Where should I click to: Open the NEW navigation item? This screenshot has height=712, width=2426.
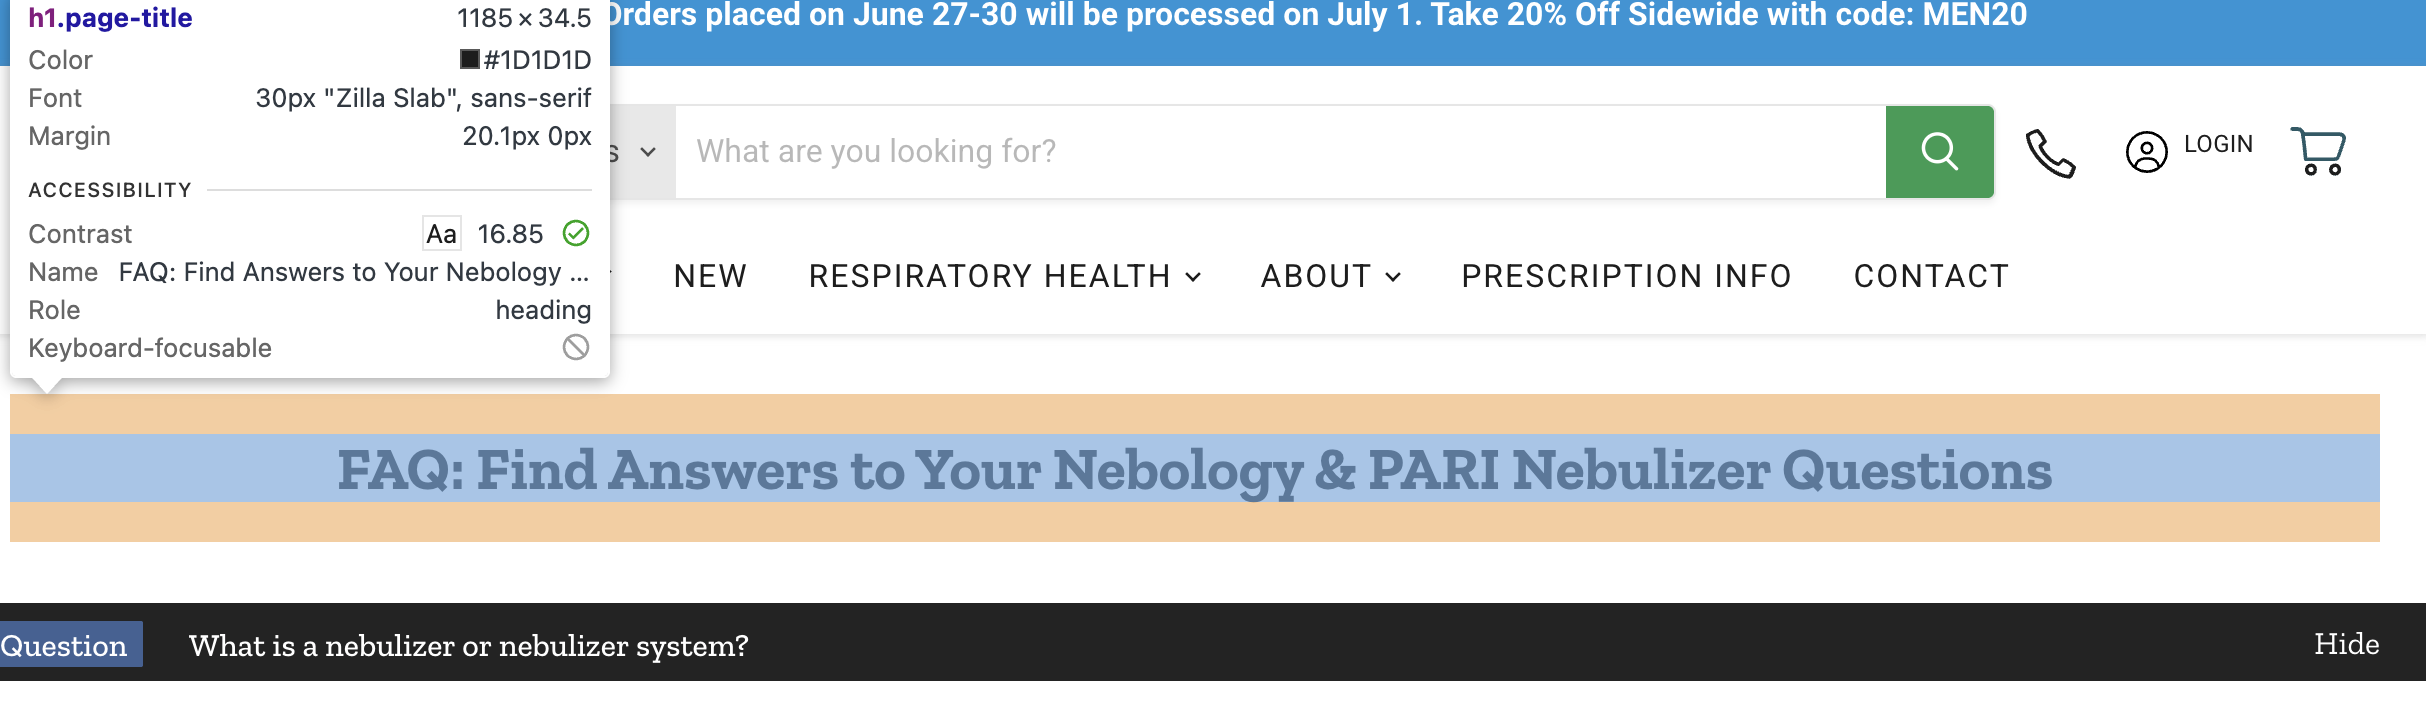[x=710, y=276]
